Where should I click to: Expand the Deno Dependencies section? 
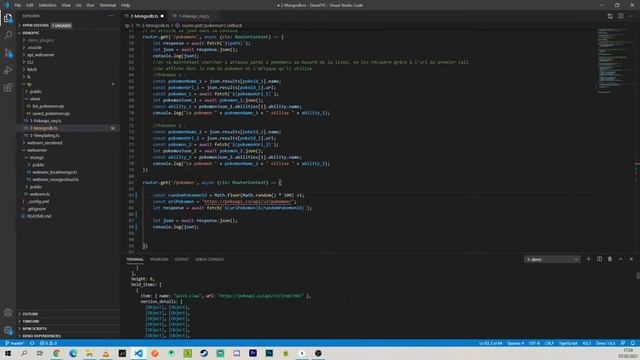(x=41, y=336)
